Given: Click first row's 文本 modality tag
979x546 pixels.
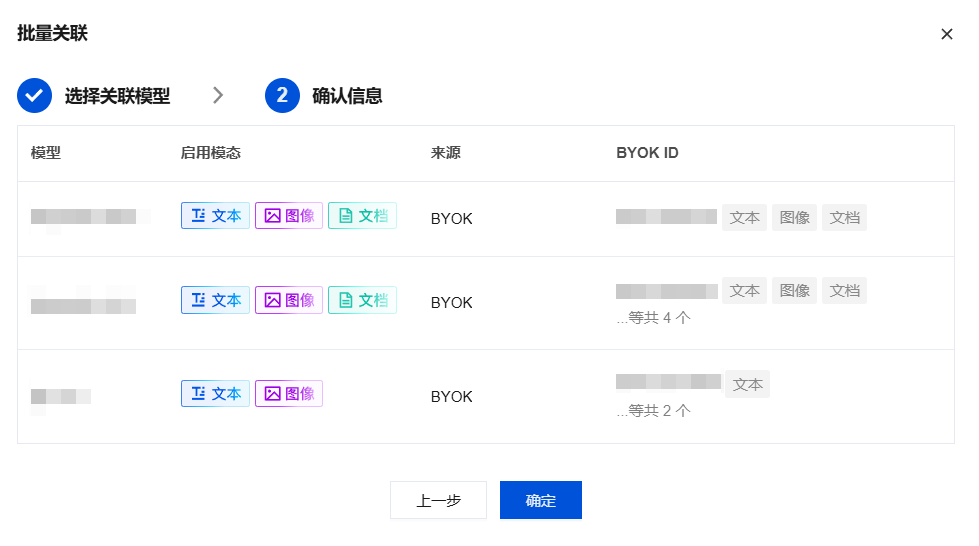Looking at the screenshot, I should coord(215,216).
